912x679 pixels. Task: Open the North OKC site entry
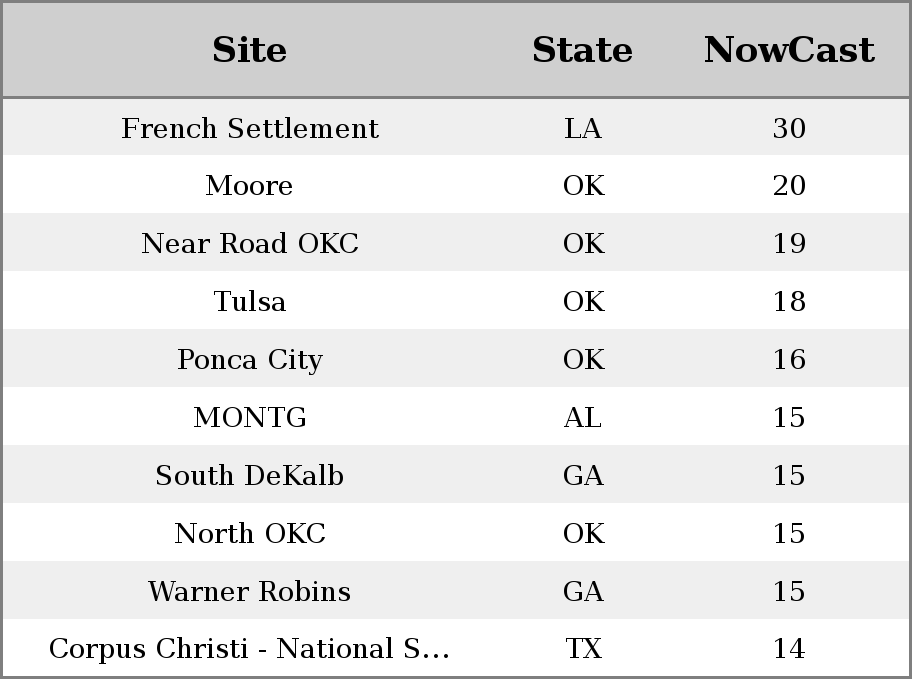point(250,533)
